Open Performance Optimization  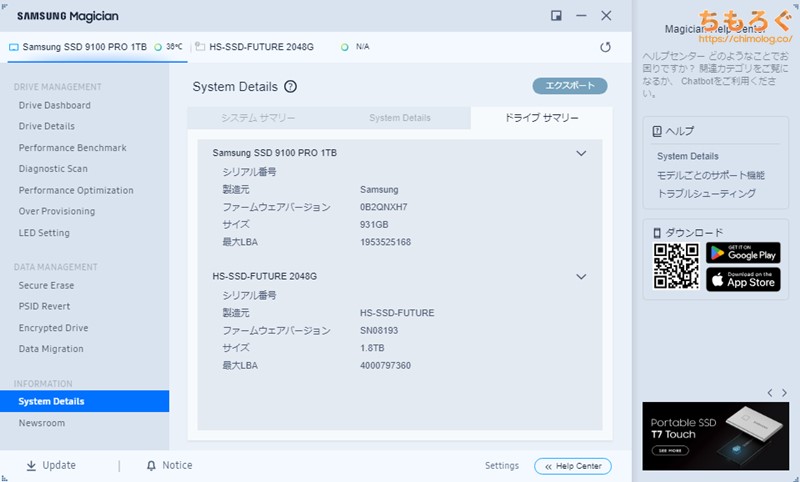pyautogui.click(x=76, y=190)
